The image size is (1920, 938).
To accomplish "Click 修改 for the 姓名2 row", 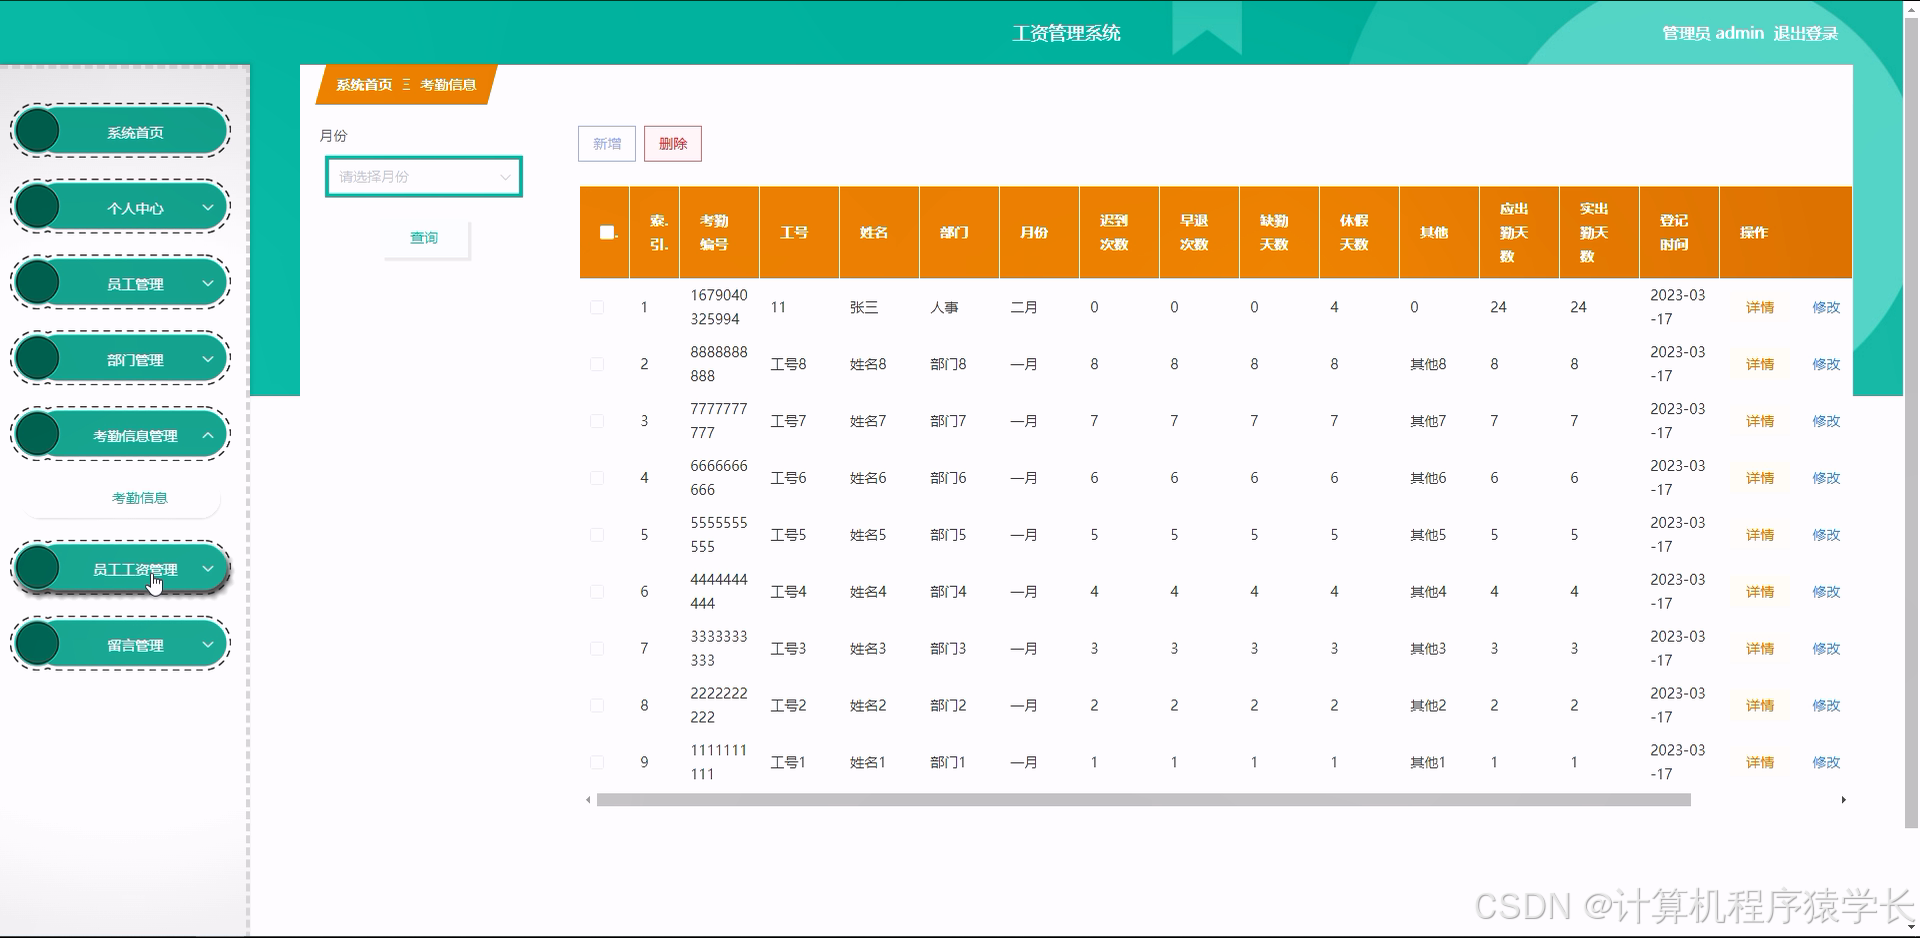I will point(1826,705).
